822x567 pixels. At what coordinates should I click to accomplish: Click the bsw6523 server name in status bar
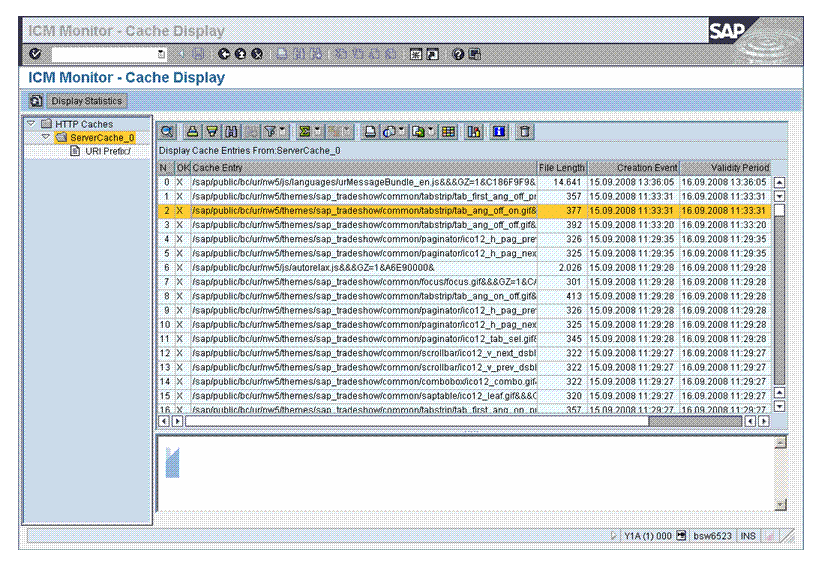click(x=712, y=536)
